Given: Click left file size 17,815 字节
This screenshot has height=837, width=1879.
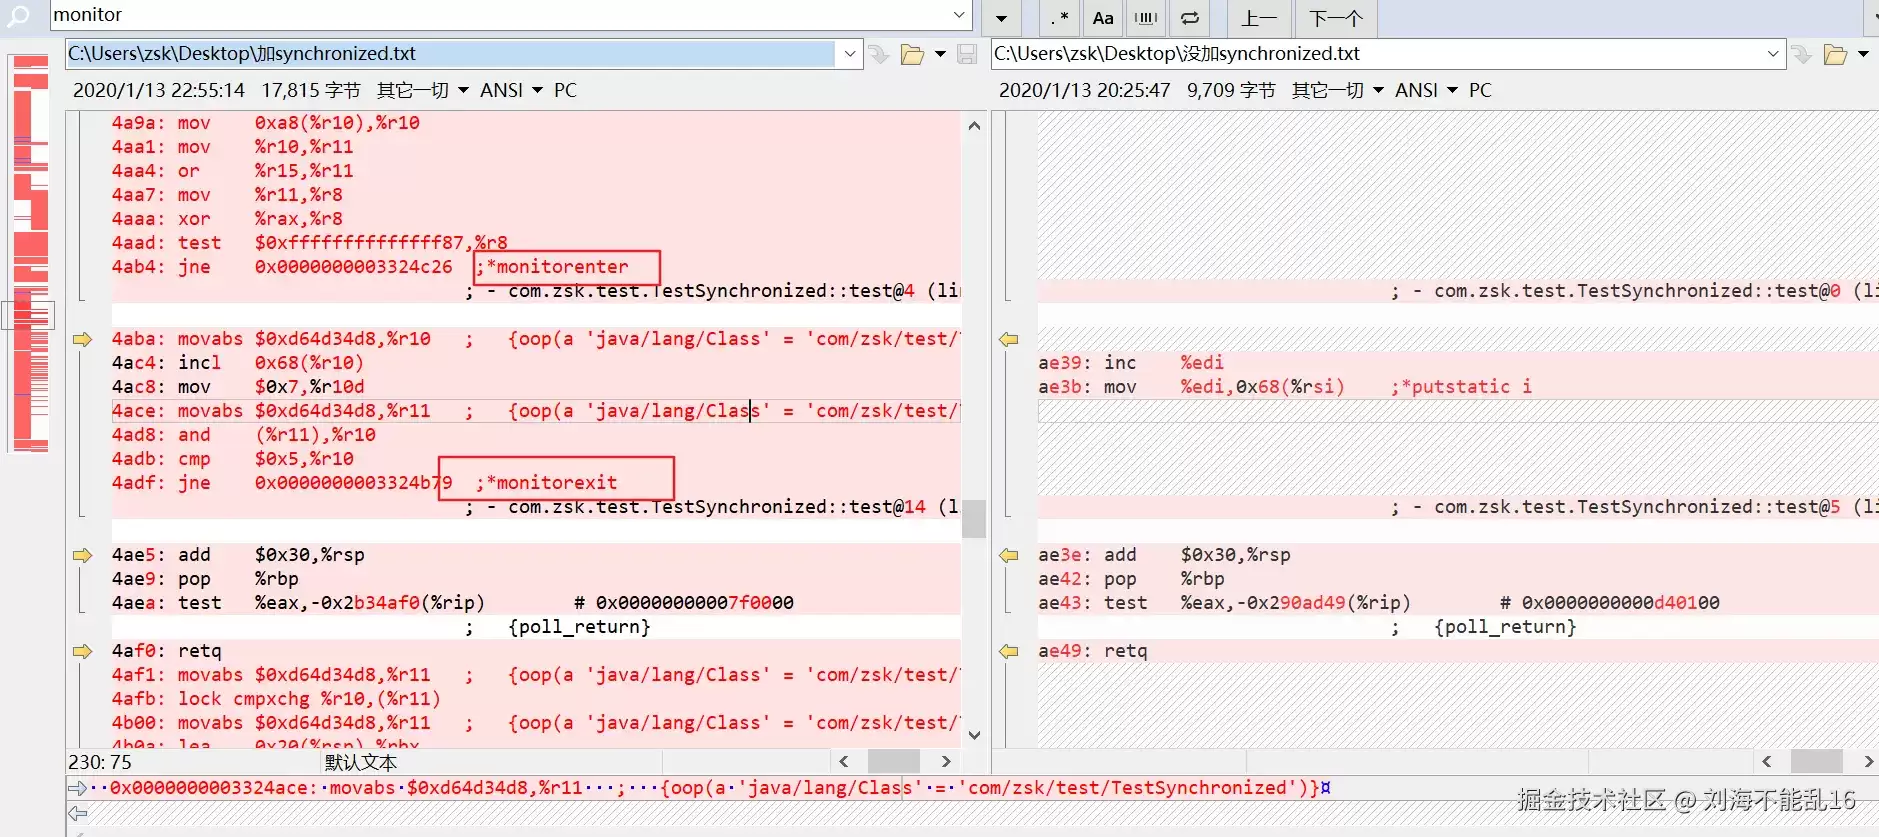Looking at the screenshot, I should coord(311,91).
